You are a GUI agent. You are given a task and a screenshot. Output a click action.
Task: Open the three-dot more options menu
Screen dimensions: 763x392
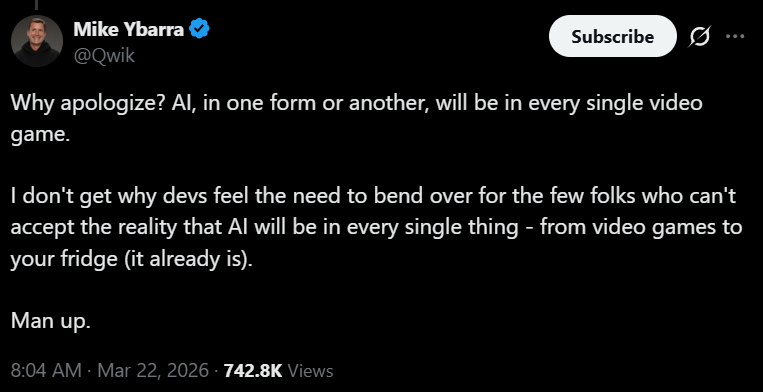(735, 36)
